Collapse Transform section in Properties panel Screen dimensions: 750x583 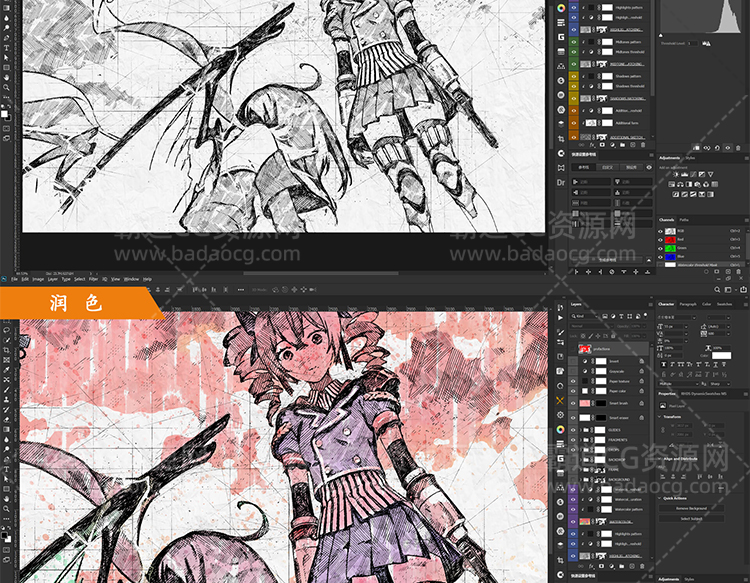tap(660, 417)
